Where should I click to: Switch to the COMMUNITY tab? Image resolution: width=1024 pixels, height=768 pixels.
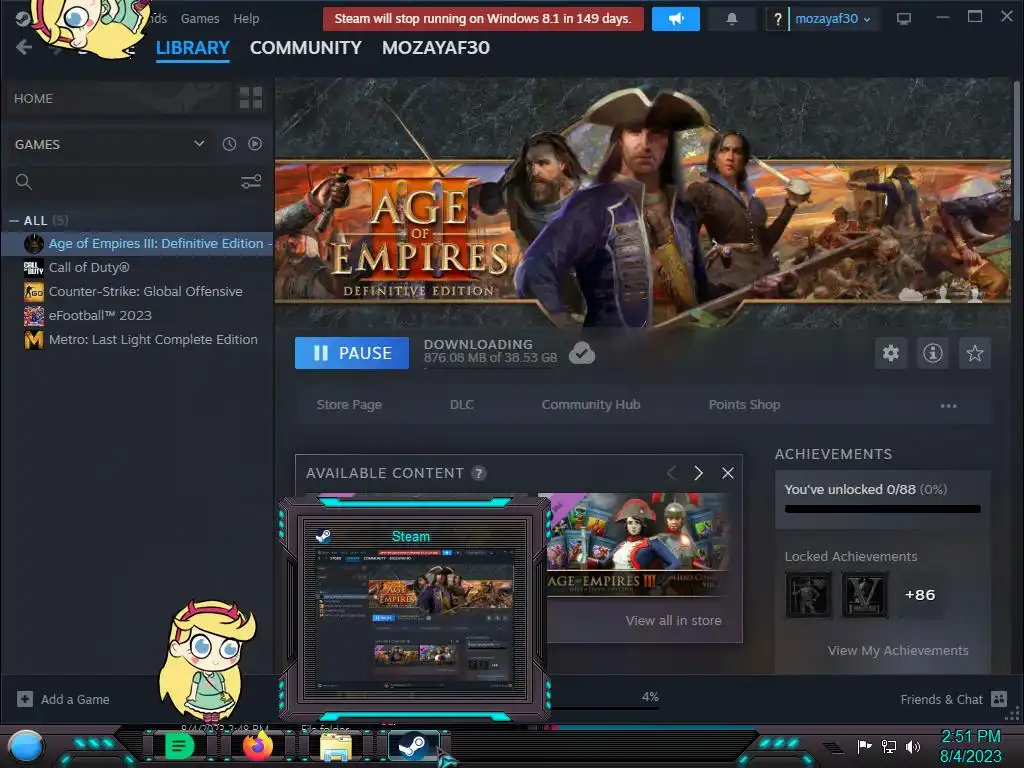coord(306,48)
